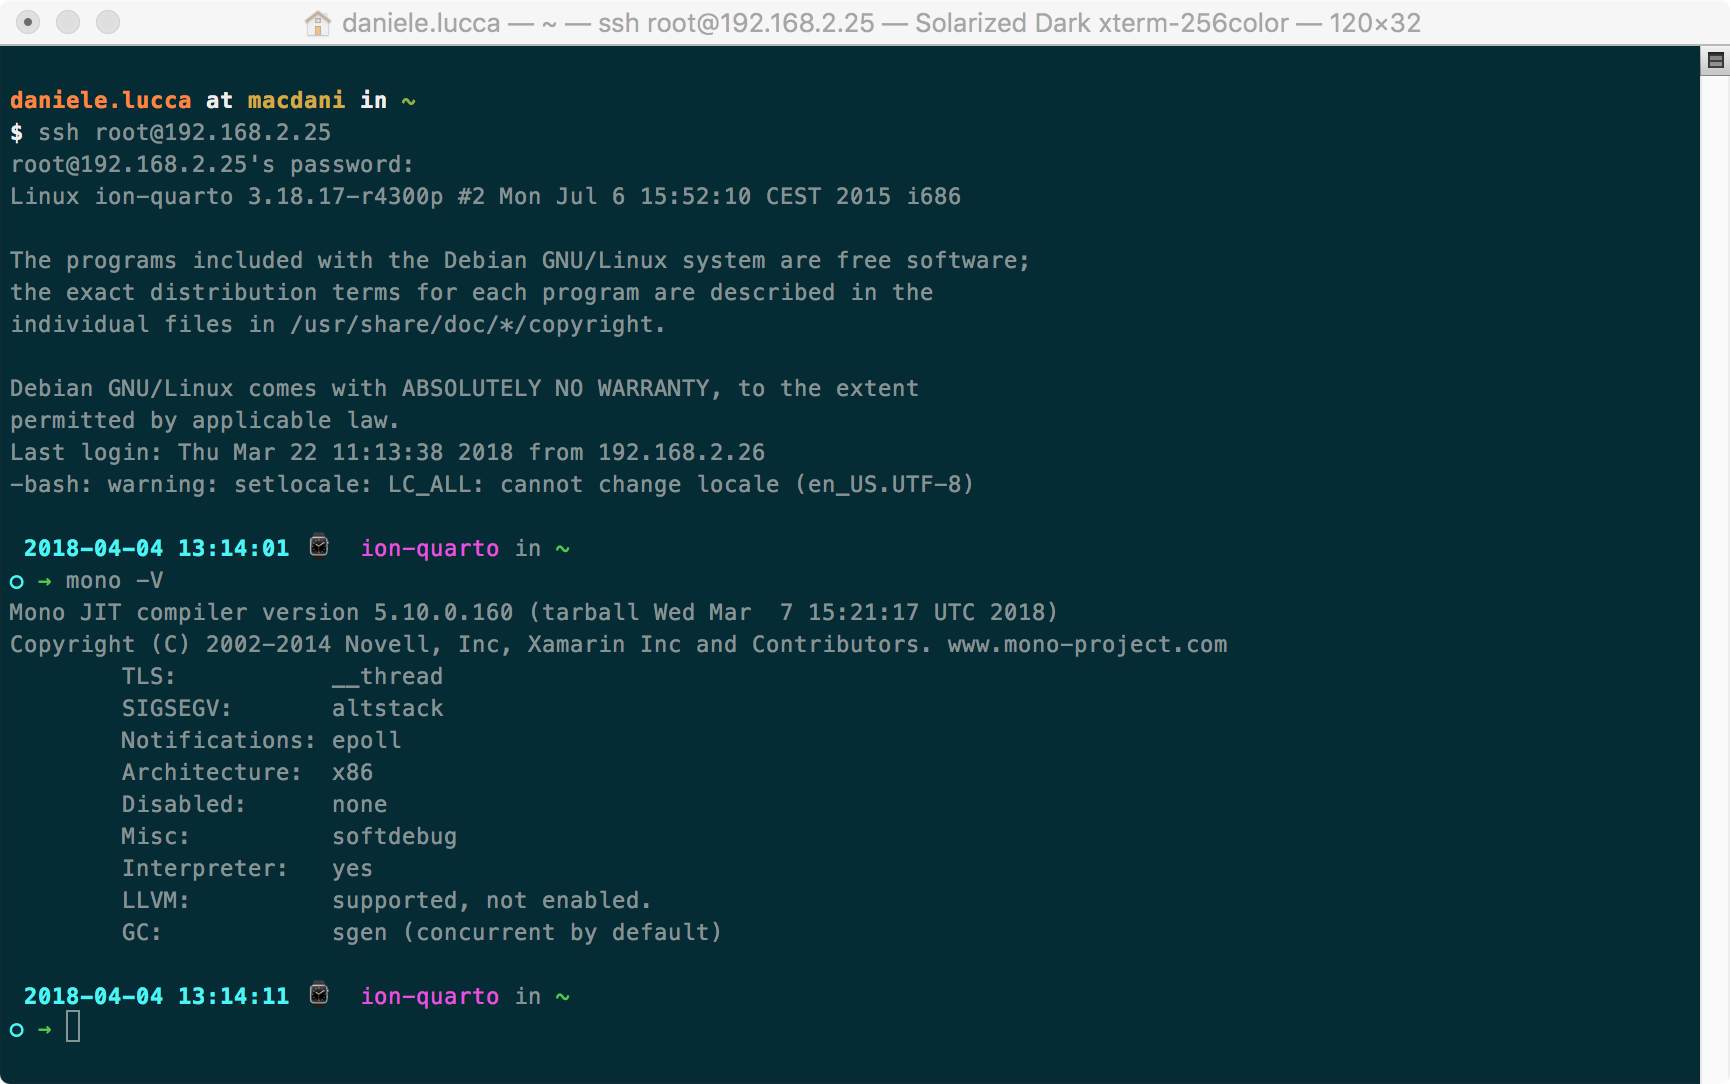Click the permitted by applicable law line
The height and width of the screenshot is (1084, 1730).
[x=205, y=420]
